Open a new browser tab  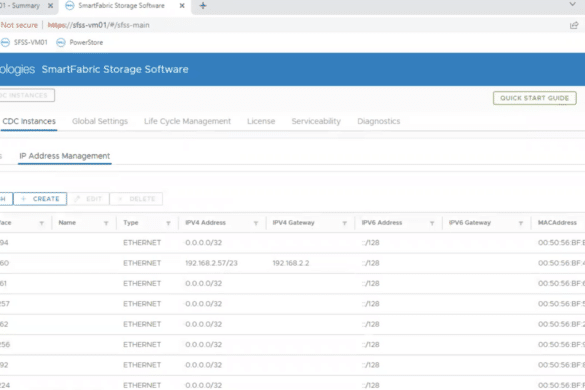tap(203, 6)
